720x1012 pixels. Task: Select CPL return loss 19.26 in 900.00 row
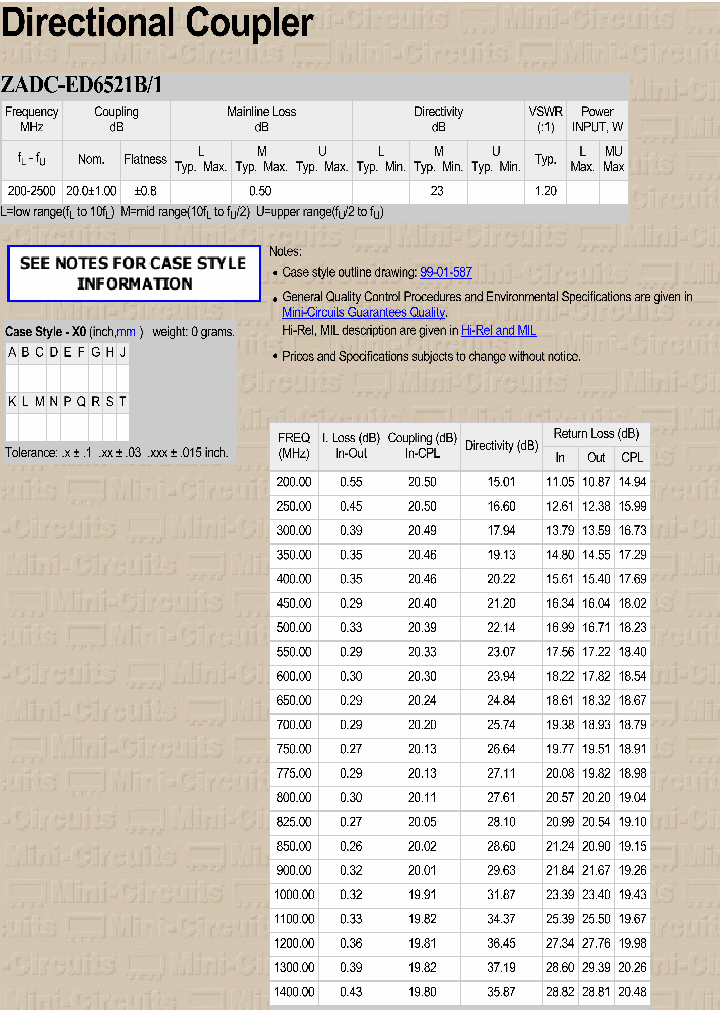coord(632,871)
